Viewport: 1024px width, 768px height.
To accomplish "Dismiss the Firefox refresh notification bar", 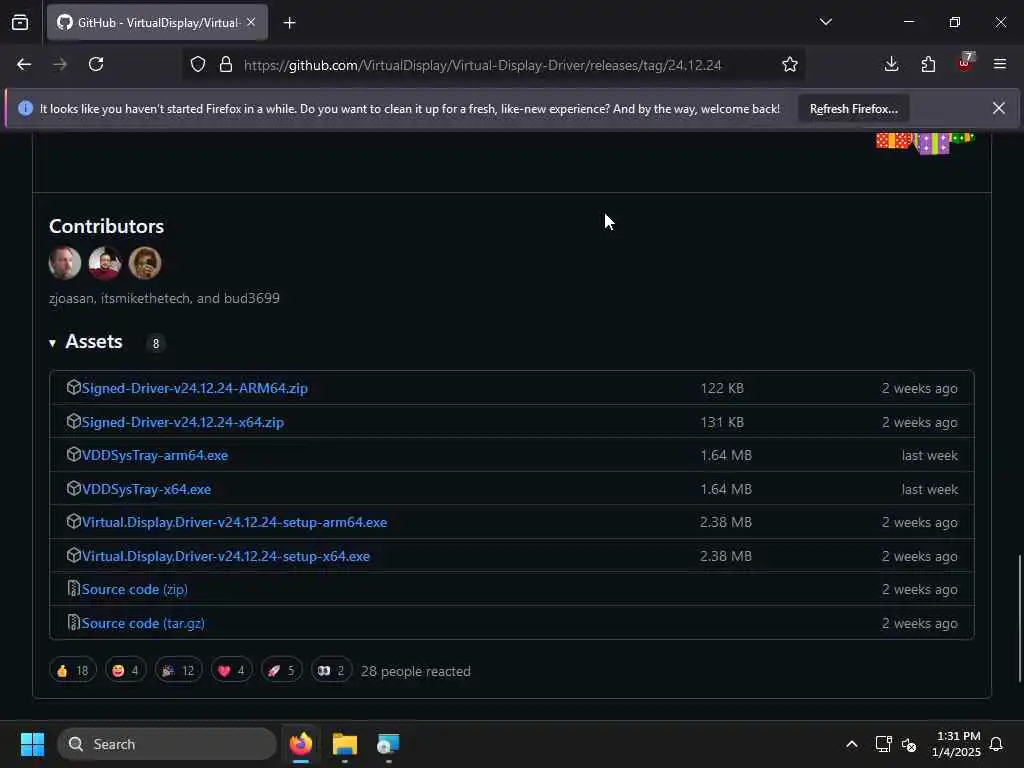I will [x=999, y=108].
